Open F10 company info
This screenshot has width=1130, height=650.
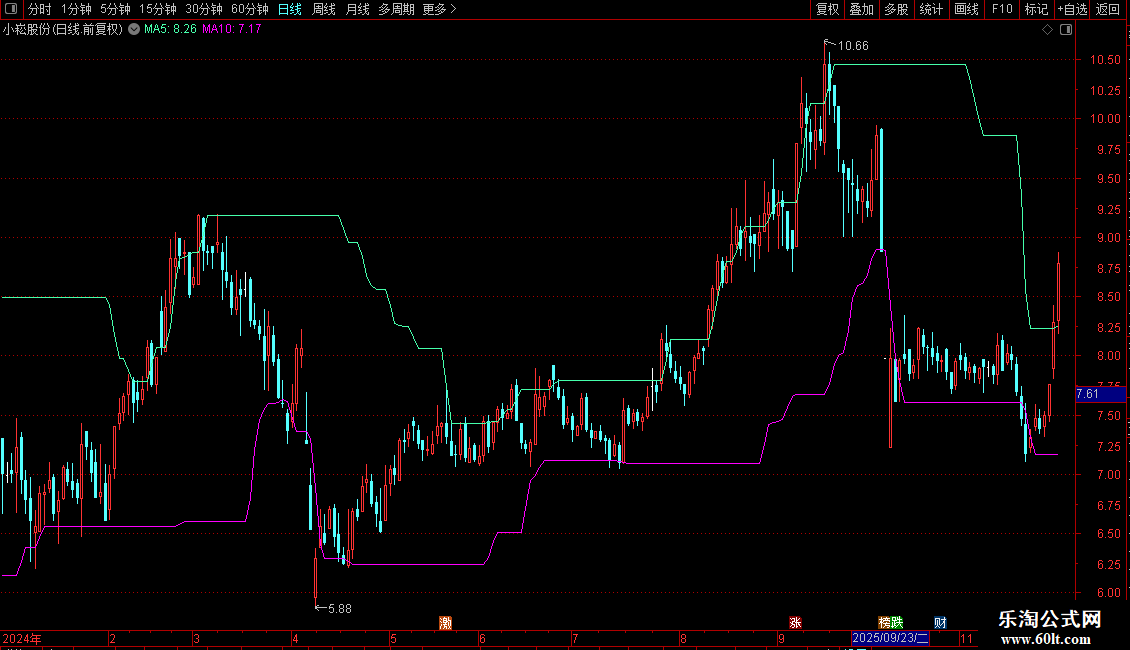click(1002, 9)
